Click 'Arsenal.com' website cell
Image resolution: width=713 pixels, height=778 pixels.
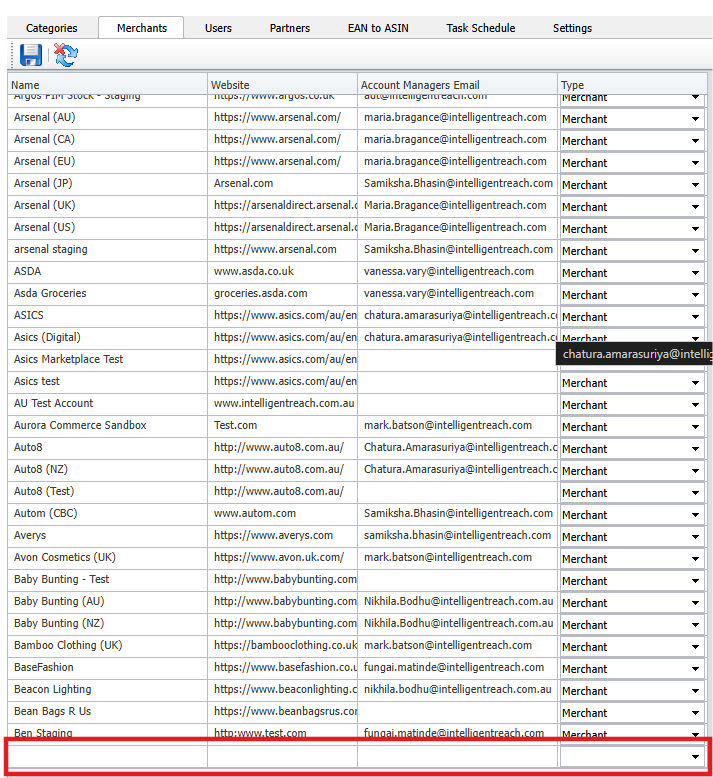click(x=282, y=184)
